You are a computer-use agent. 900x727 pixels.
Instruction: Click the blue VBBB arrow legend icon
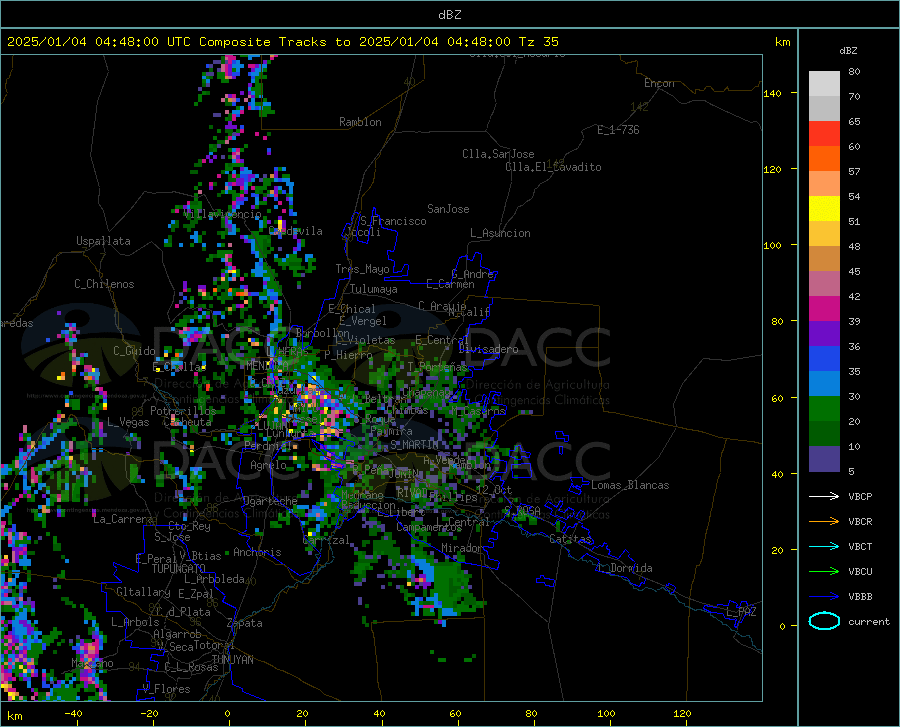(x=824, y=597)
